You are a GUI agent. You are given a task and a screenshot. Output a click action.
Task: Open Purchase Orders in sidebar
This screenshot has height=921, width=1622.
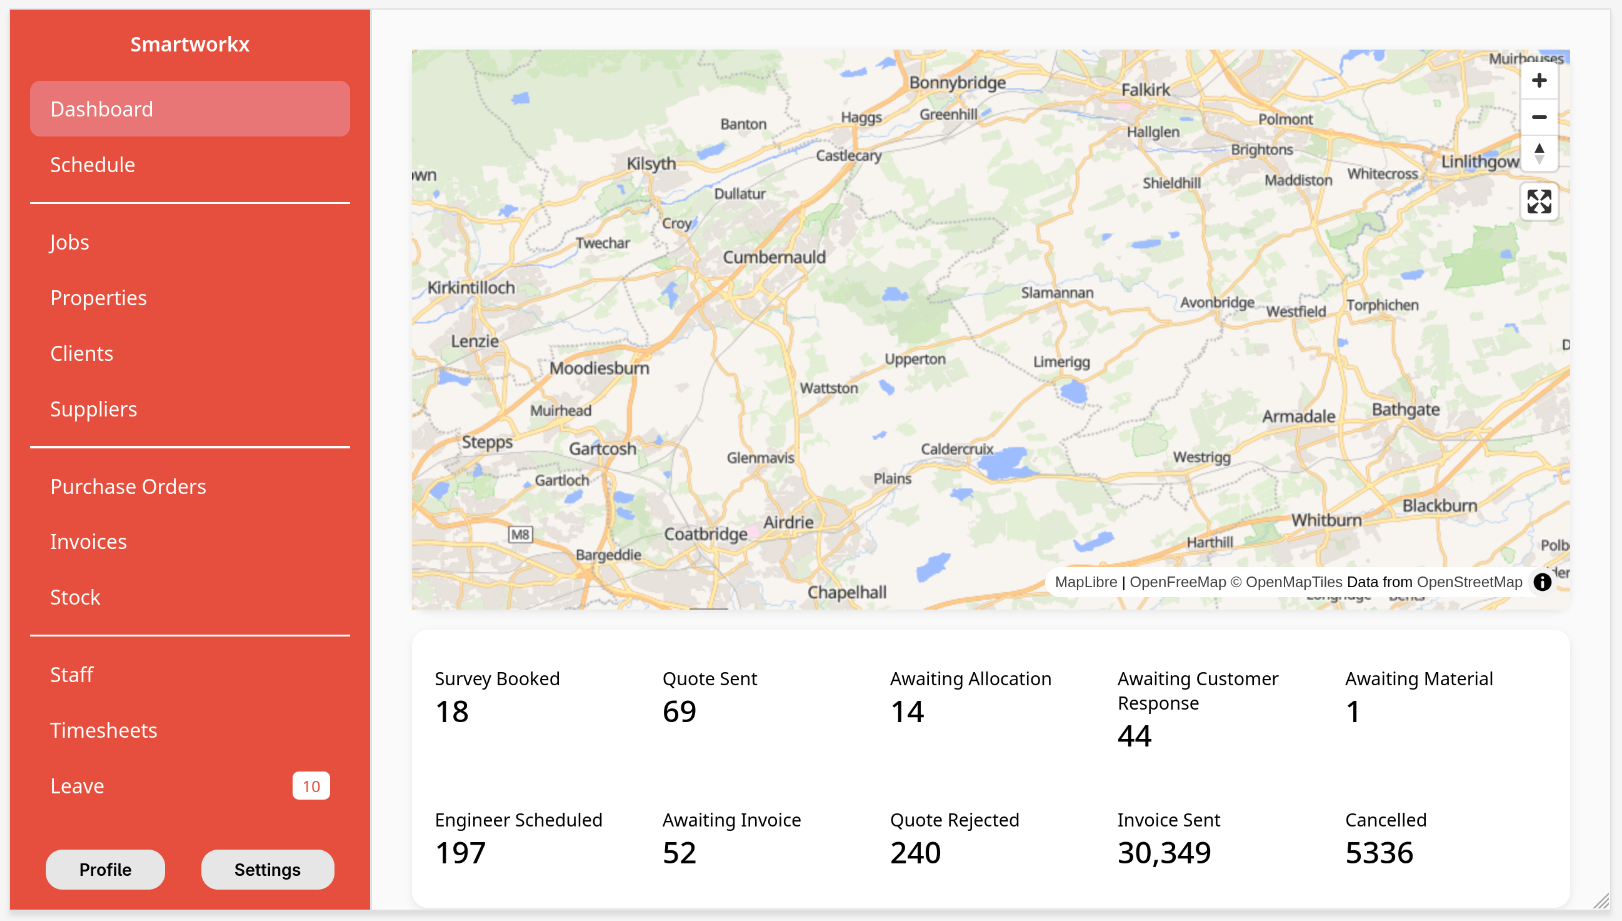[x=128, y=487]
